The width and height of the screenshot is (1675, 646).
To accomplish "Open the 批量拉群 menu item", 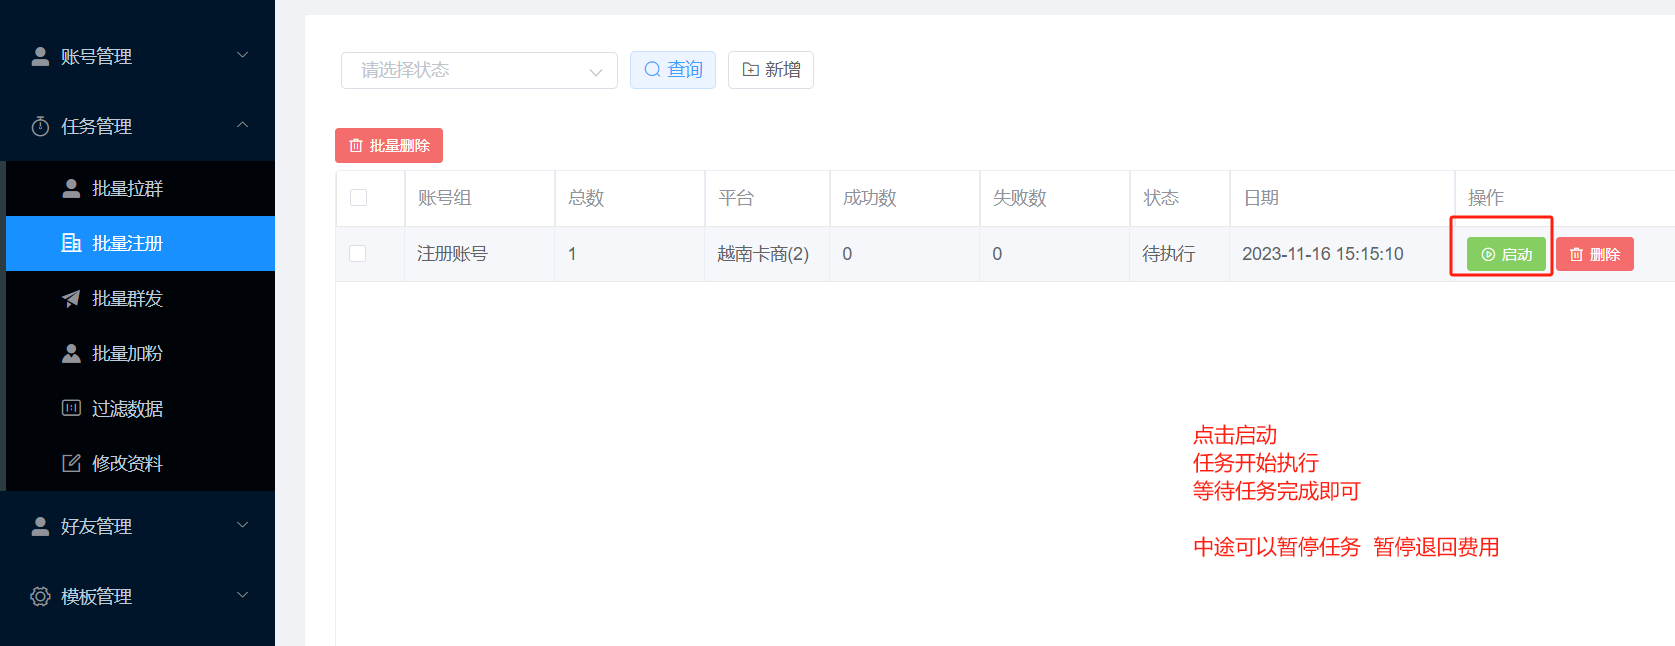I will coord(127,189).
